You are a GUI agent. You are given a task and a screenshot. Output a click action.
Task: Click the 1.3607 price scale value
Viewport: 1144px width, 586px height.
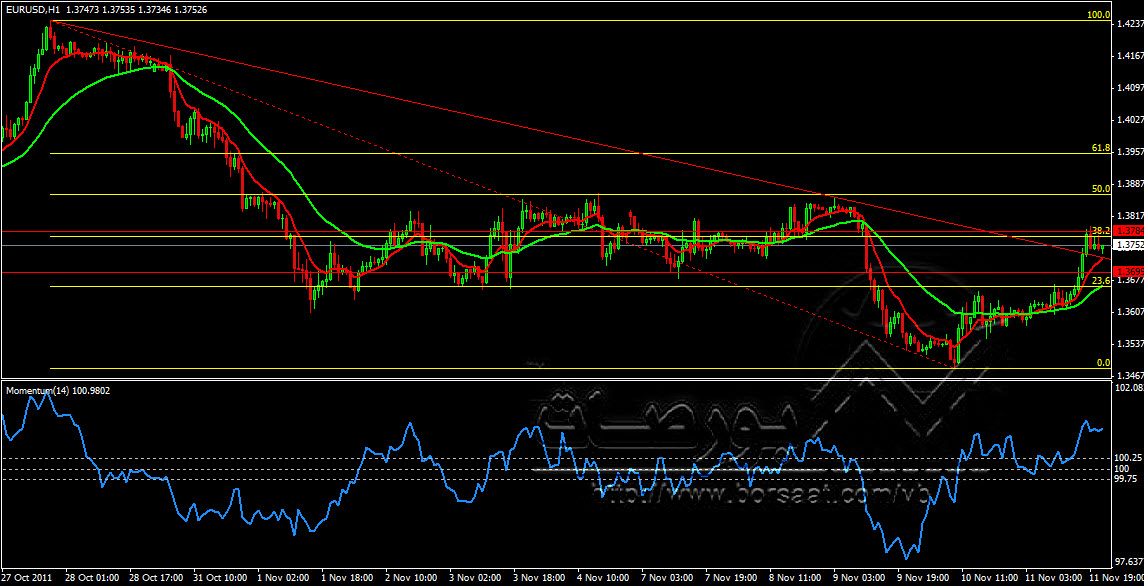click(1128, 312)
